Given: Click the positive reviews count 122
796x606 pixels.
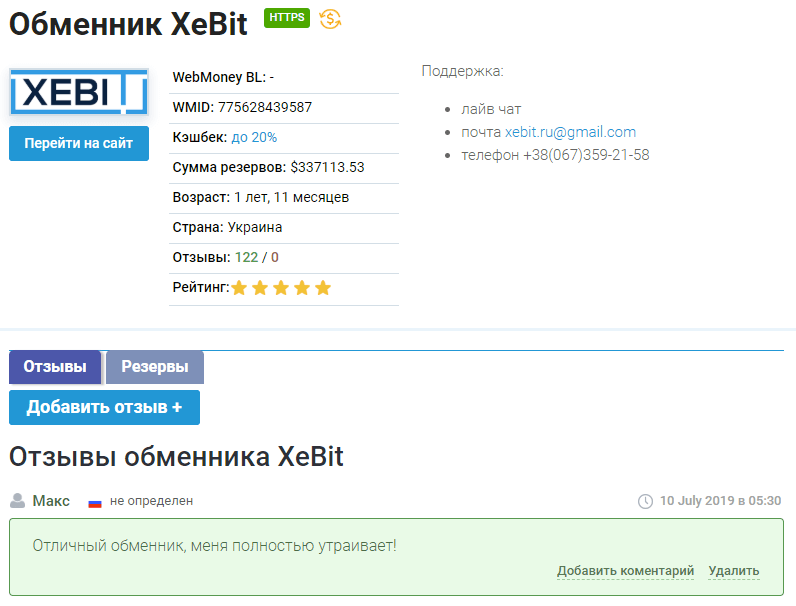Looking at the screenshot, I should click(x=246, y=257).
